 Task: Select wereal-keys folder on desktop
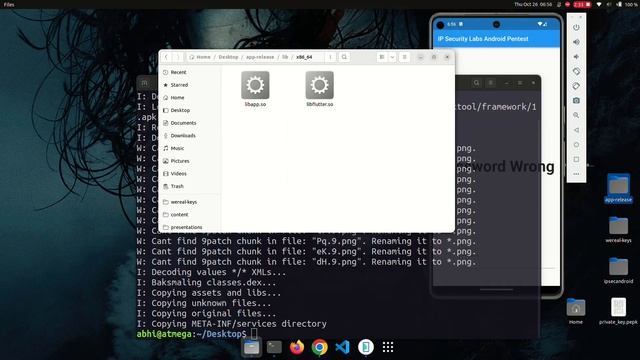[x=618, y=229]
